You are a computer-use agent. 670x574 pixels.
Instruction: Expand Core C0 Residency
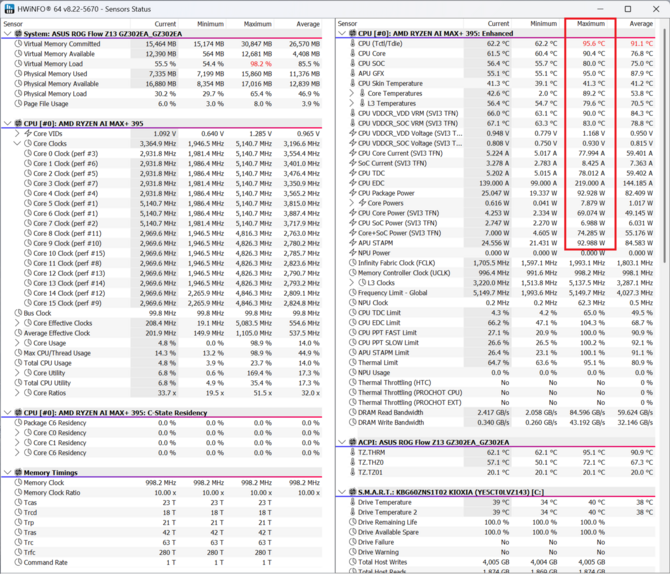(x=17, y=433)
